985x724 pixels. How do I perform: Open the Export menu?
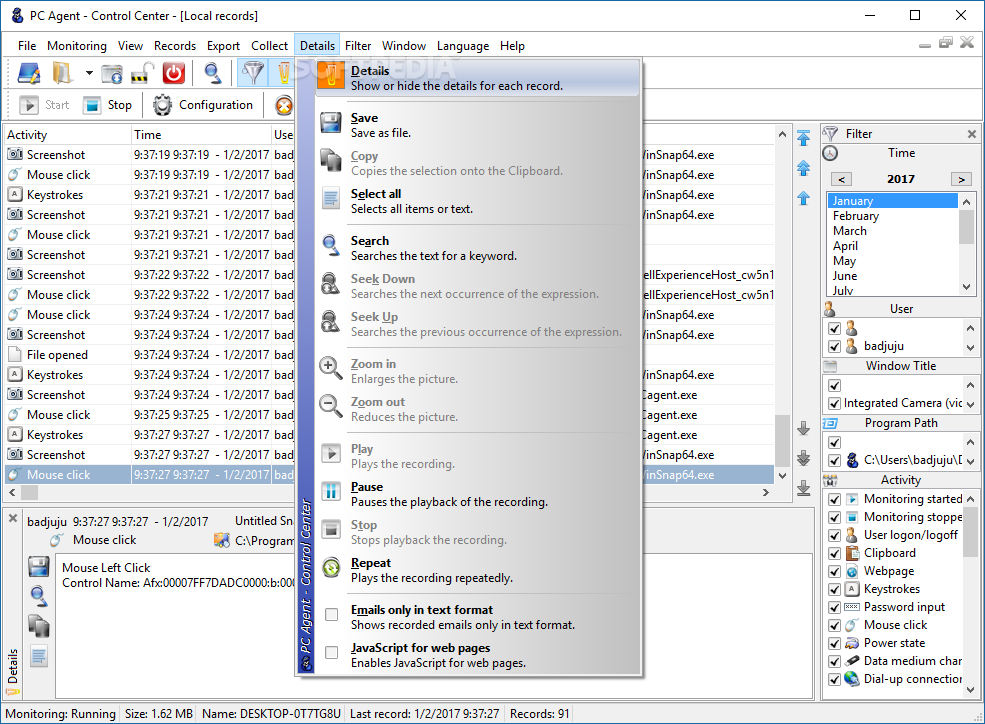223,46
